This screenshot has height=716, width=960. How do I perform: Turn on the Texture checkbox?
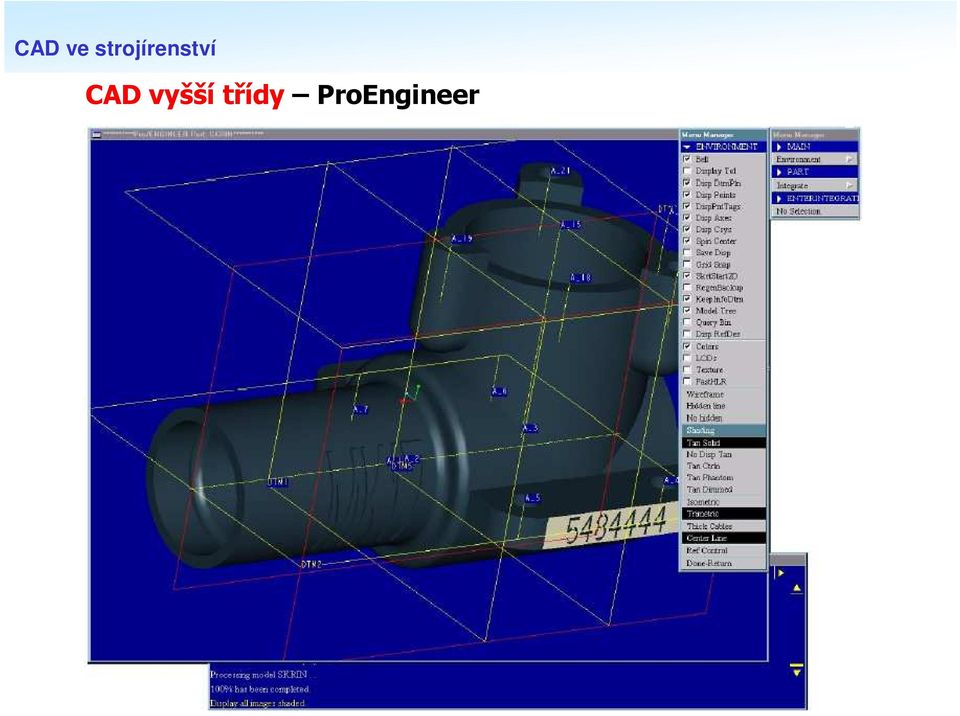tap(687, 369)
